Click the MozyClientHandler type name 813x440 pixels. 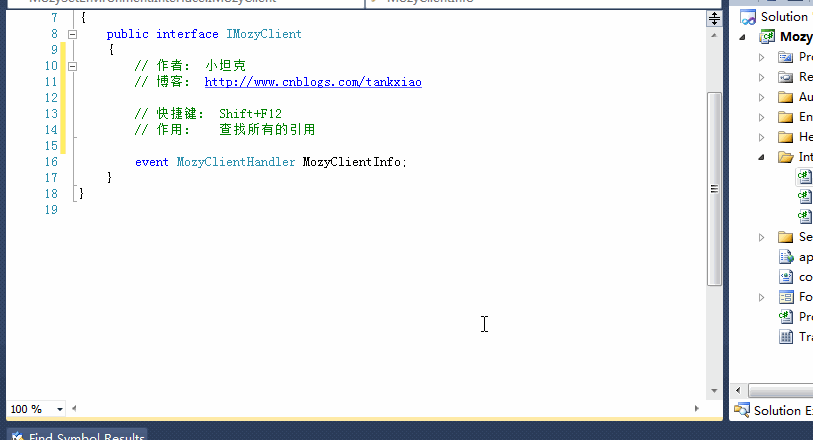point(235,162)
